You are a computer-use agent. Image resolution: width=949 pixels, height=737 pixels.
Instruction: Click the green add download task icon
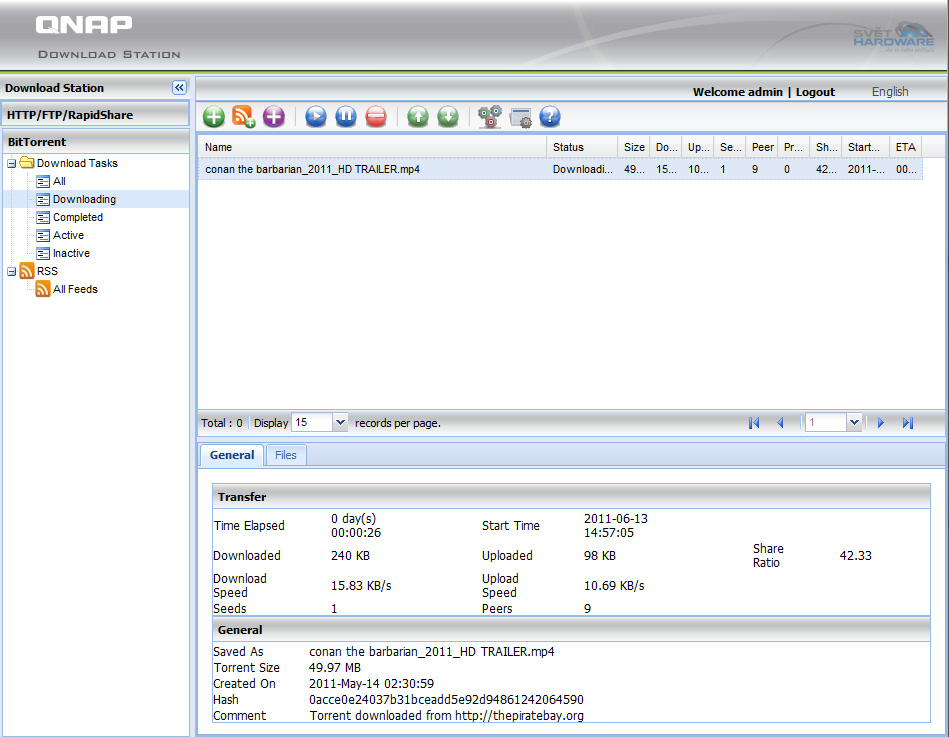click(214, 117)
